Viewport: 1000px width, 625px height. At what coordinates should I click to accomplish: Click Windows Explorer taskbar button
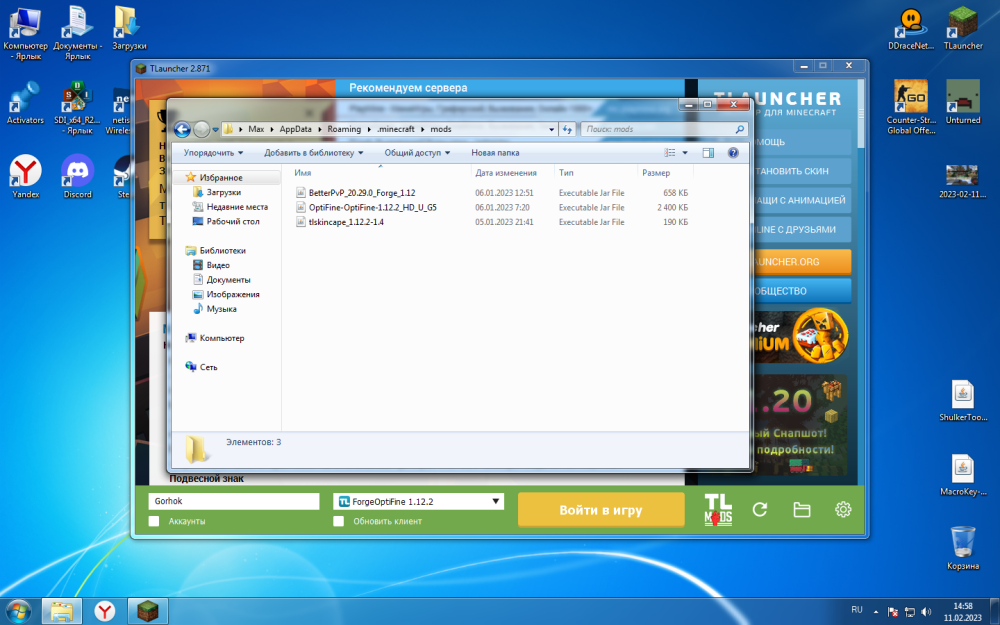pyautogui.click(x=61, y=611)
